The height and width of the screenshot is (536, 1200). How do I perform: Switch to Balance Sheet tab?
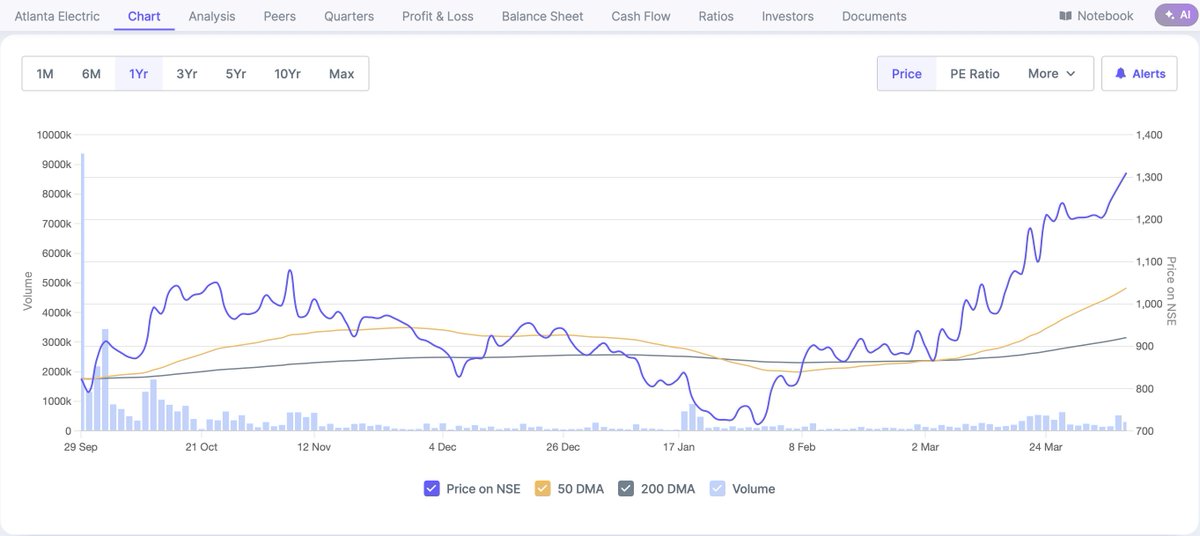coord(542,16)
